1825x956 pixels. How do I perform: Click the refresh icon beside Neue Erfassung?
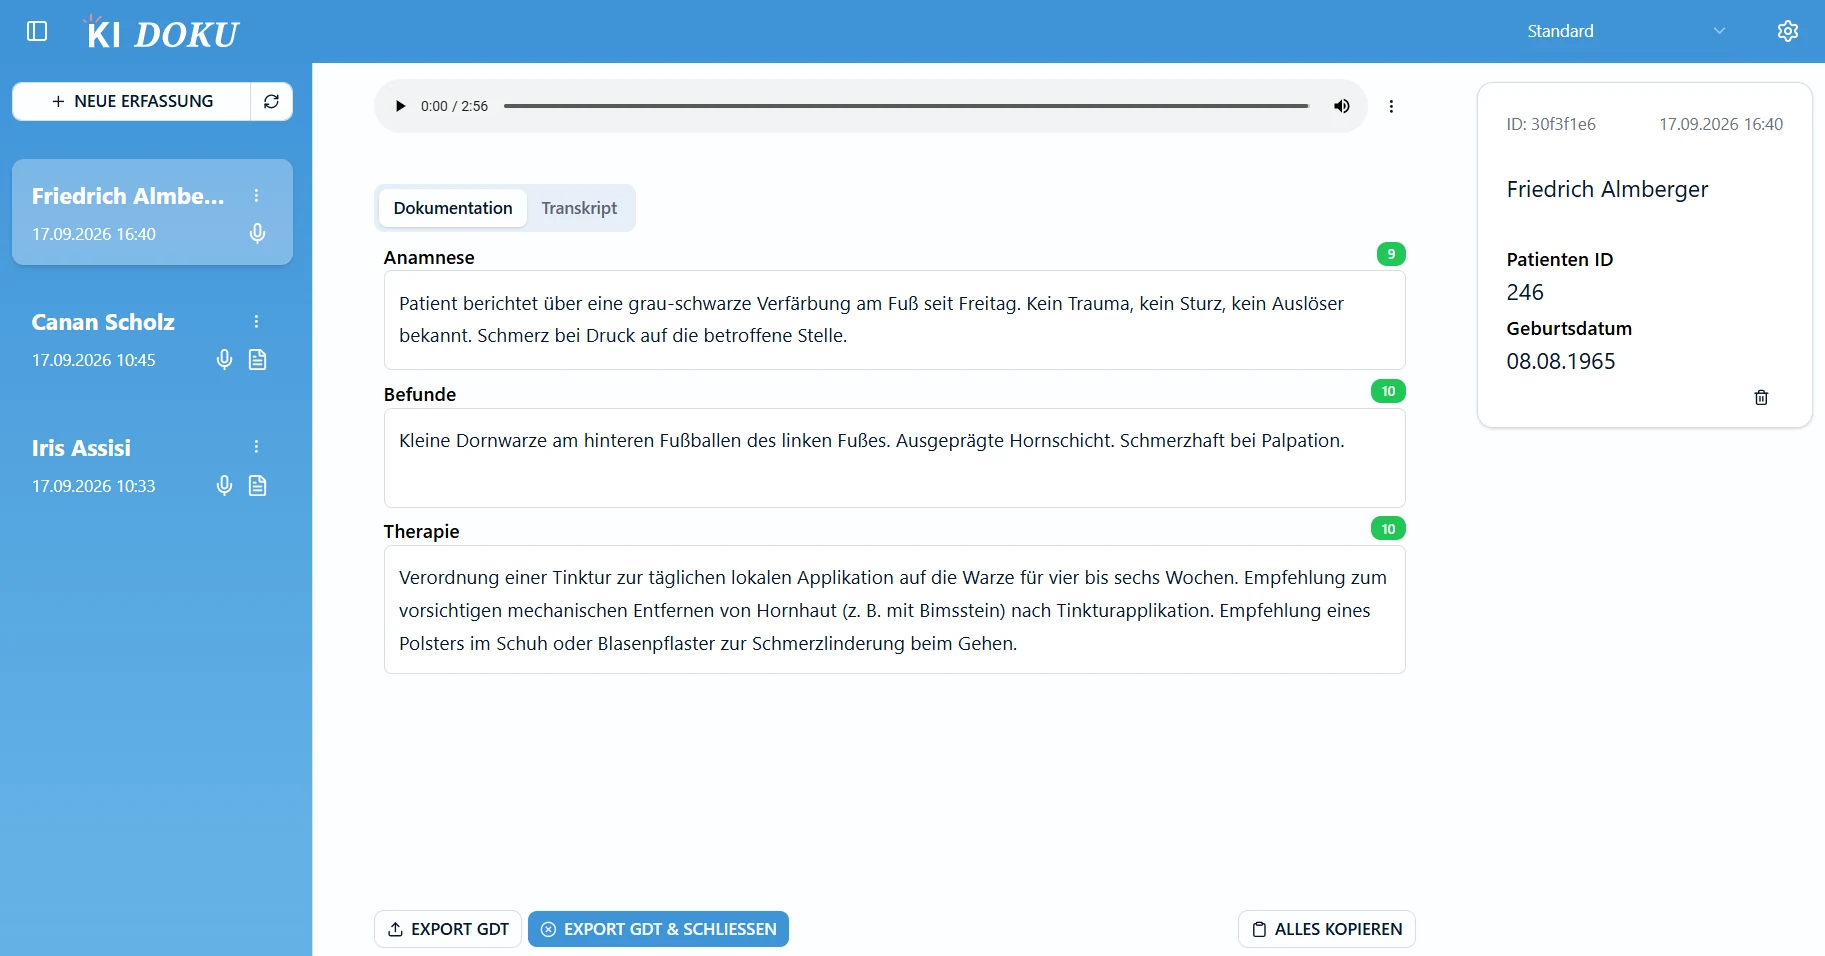pyautogui.click(x=271, y=101)
